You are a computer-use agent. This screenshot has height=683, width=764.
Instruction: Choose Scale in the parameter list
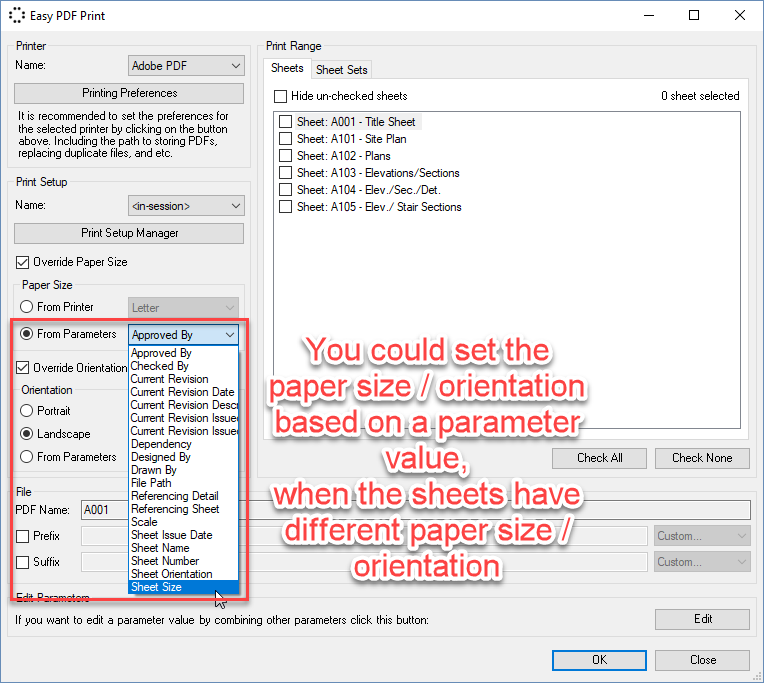184,522
